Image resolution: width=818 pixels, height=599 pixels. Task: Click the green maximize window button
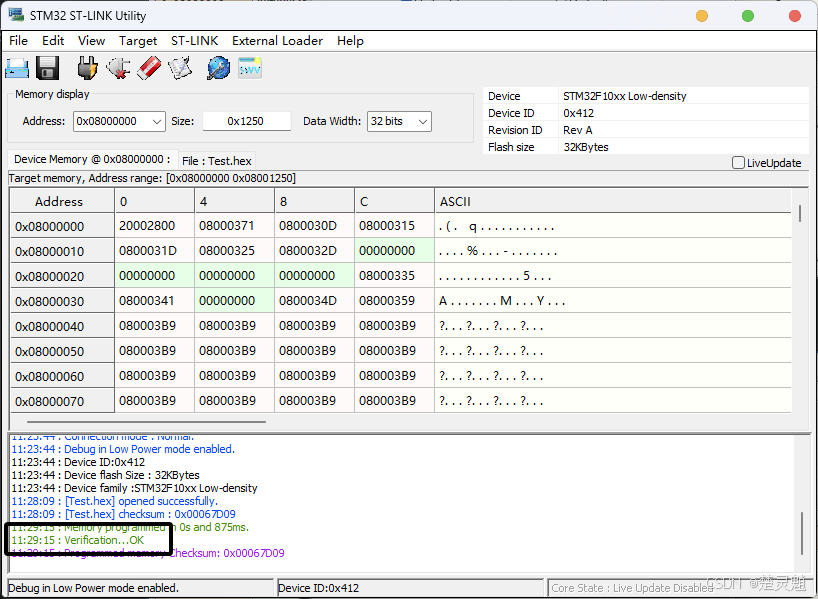pos(748,16)
